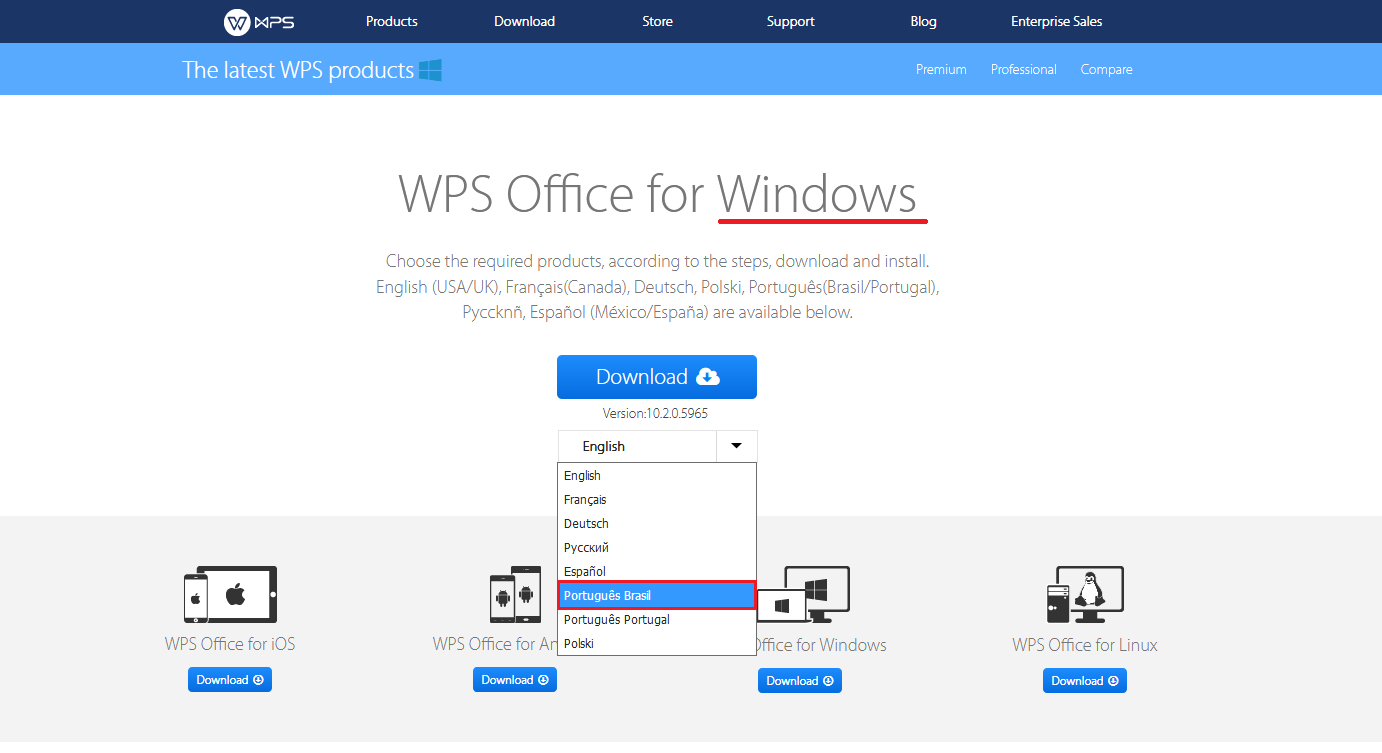The image size is (1382, 753).
Task: Open the Products menu
Action: pos(391,21)
